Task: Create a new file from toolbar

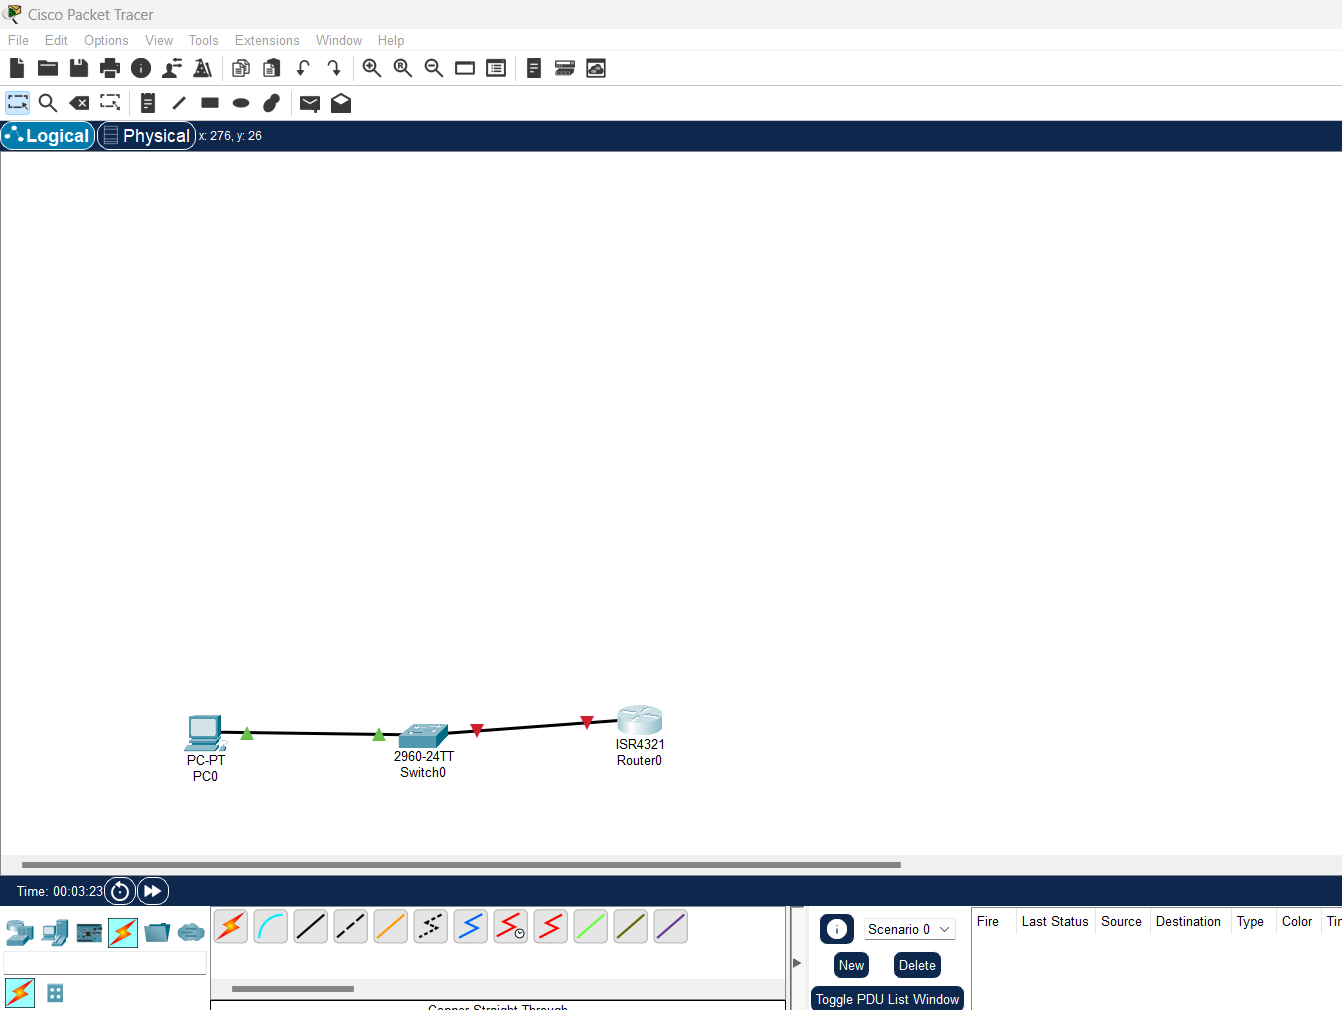Action: [17, 68]
